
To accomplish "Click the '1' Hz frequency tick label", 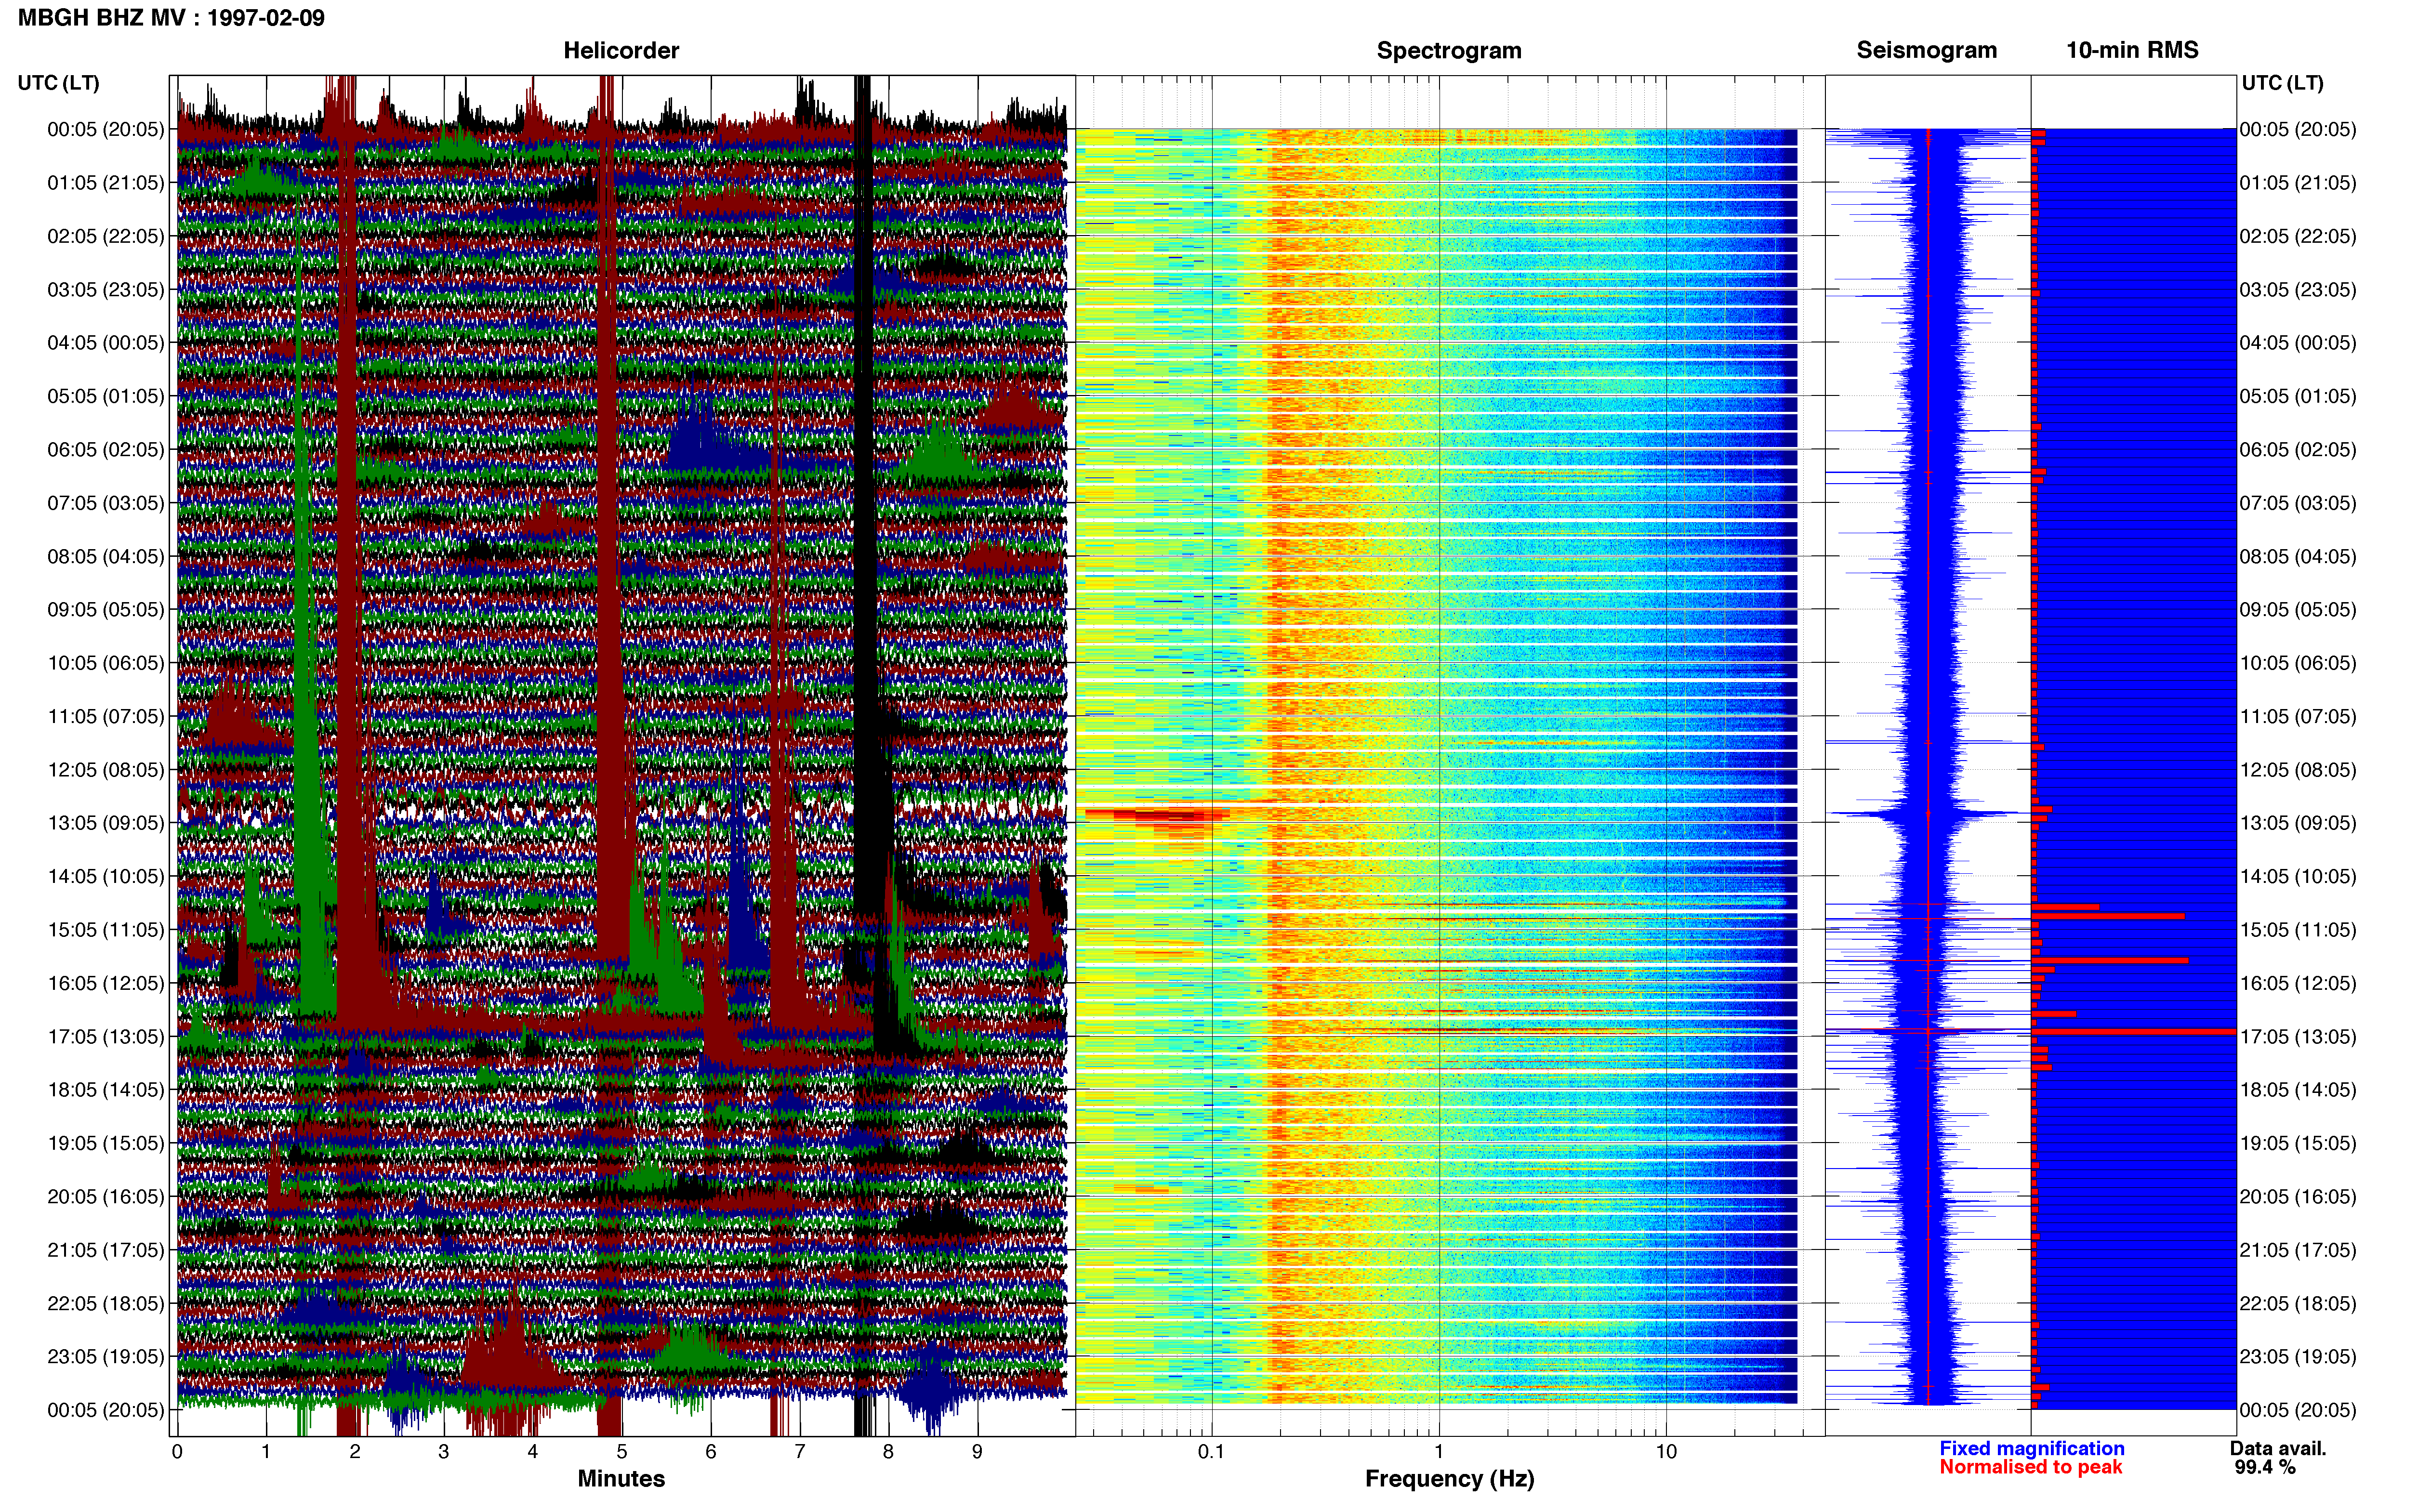I will (1439, 1452).
